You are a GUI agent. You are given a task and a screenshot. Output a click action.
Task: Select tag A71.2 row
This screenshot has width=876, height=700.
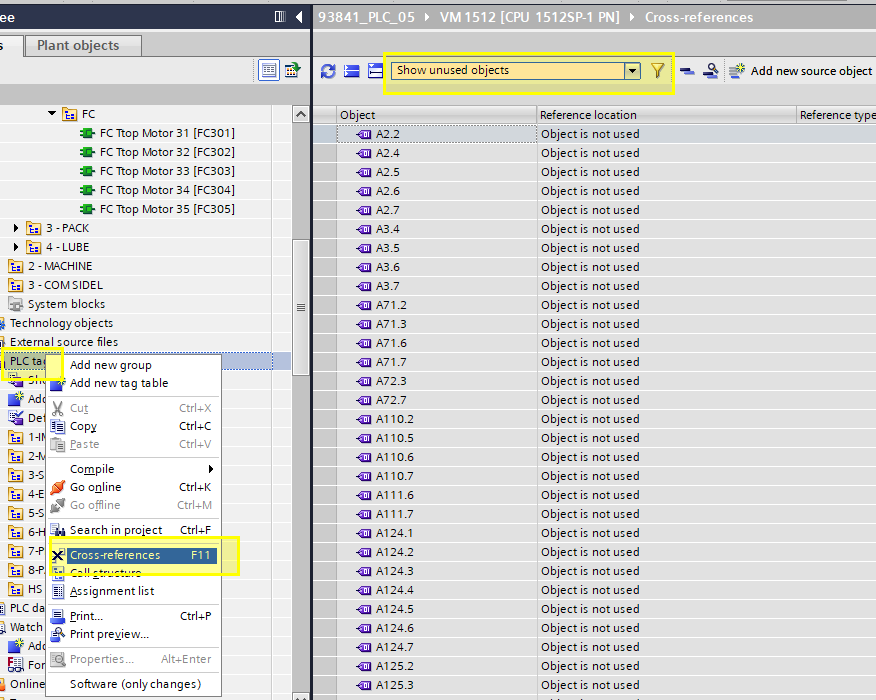click(x=436, y=305)
